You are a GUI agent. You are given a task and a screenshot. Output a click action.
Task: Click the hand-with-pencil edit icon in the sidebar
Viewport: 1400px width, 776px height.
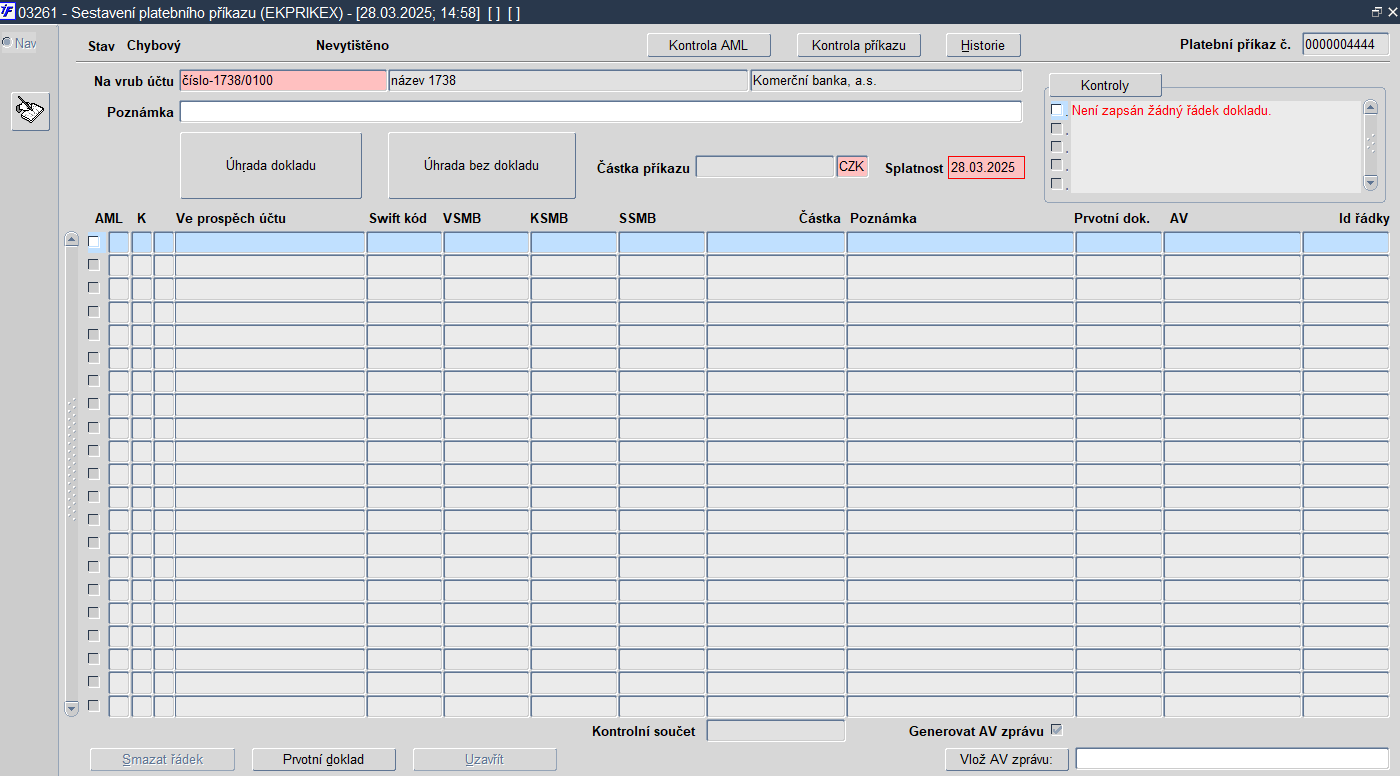(x=31, y=111)
